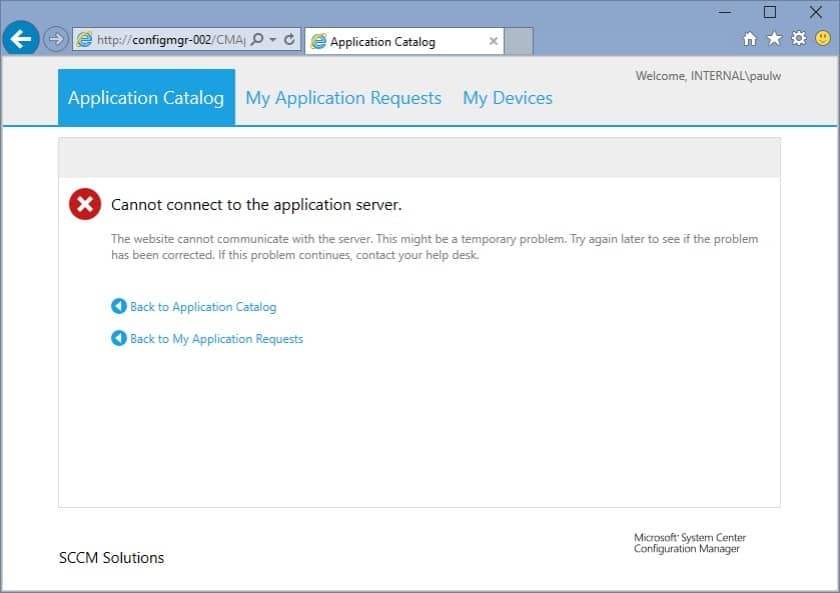840x593 pixels.
Task: Open a new browser tab
Action: [x=518, y=41]
